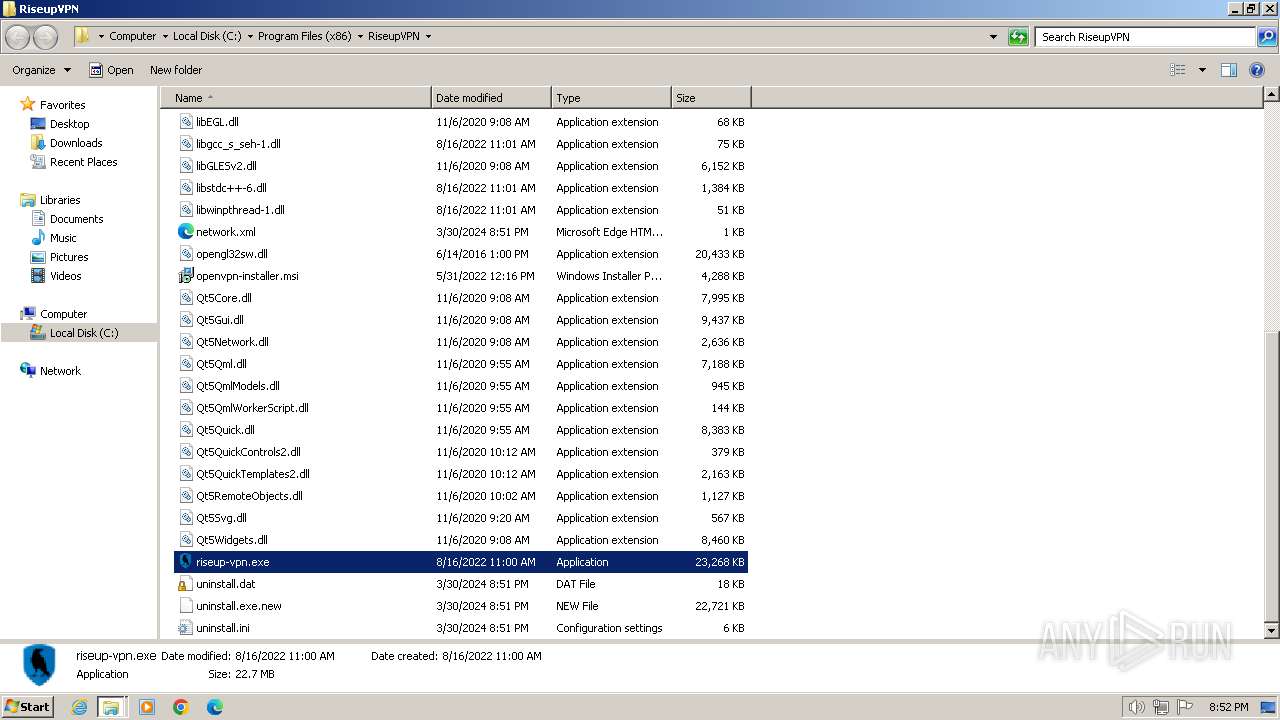The image size is (1280, 720).
Task: Select the libEGL.dll file icon
Action: [x=185, y=122]
